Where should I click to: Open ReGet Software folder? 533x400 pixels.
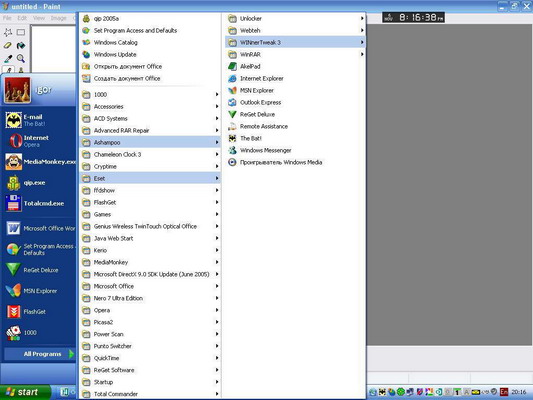150,370
